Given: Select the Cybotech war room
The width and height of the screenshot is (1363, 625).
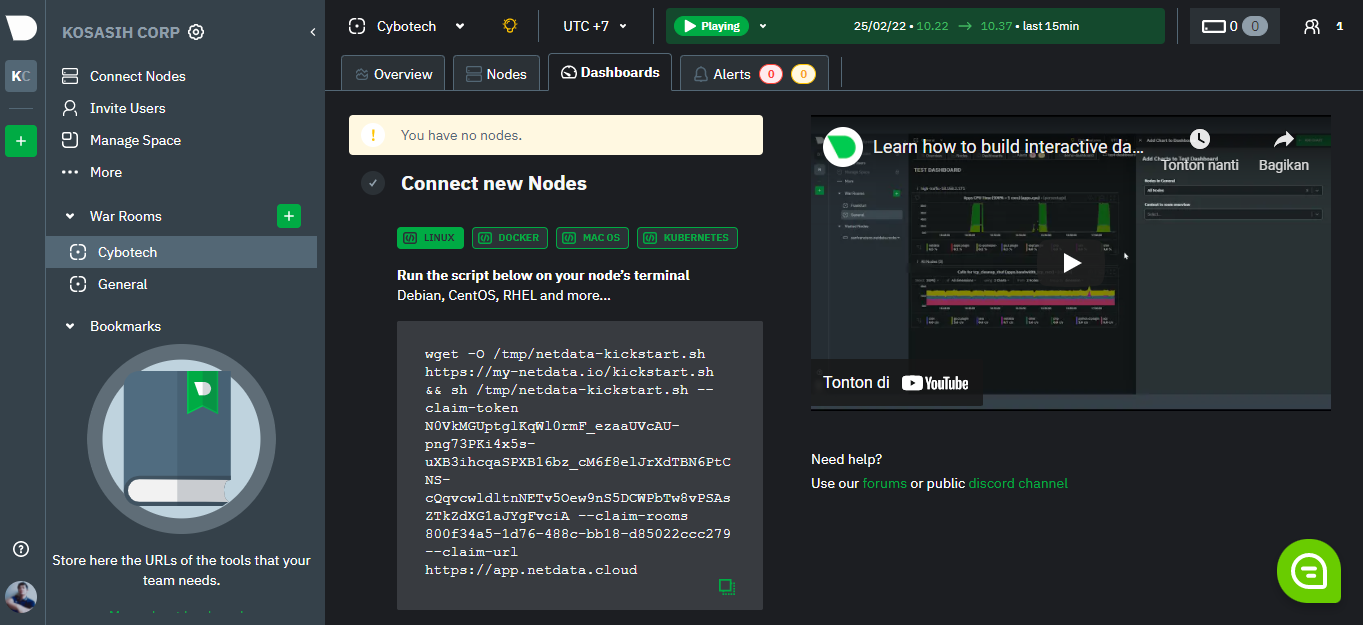Looking at the screenshot, I should click(181, 252).
